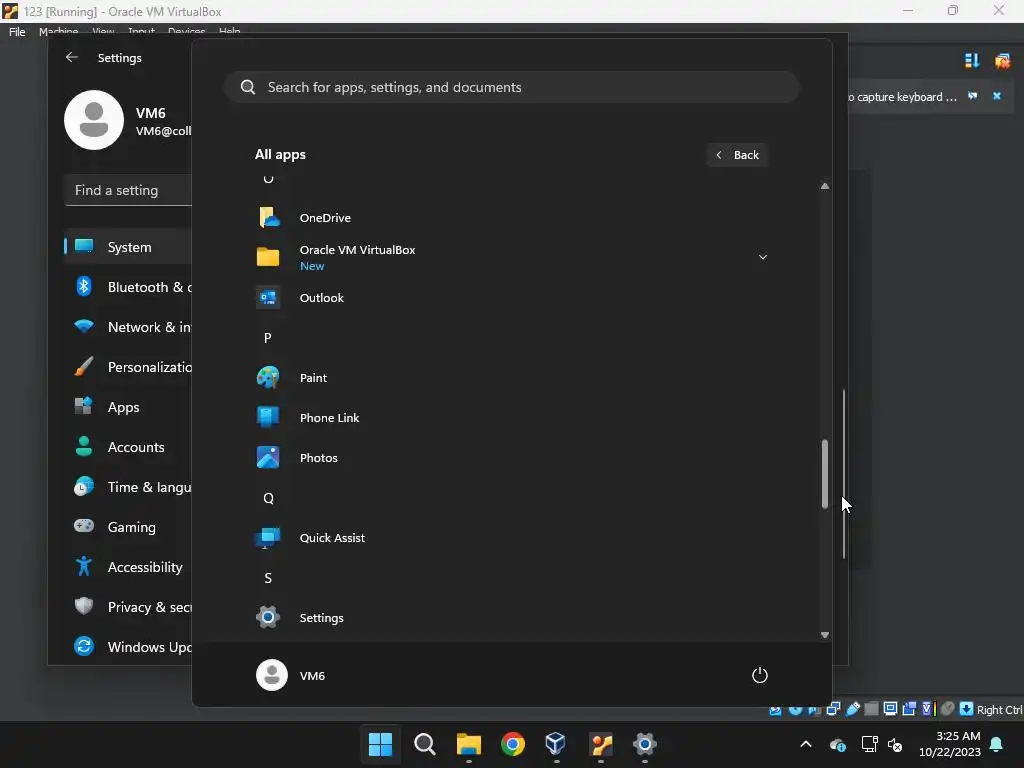Open the network tray icon
This screenshot has width=1024, height=768.
pyautogui.click(x=869, y=744)
